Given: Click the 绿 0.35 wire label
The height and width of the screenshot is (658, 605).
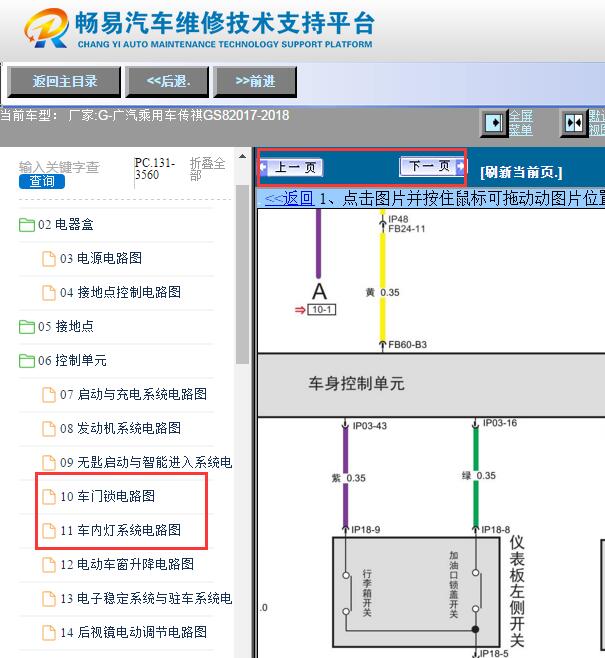Looking at the screenshot, I should [x=479, y=475].
